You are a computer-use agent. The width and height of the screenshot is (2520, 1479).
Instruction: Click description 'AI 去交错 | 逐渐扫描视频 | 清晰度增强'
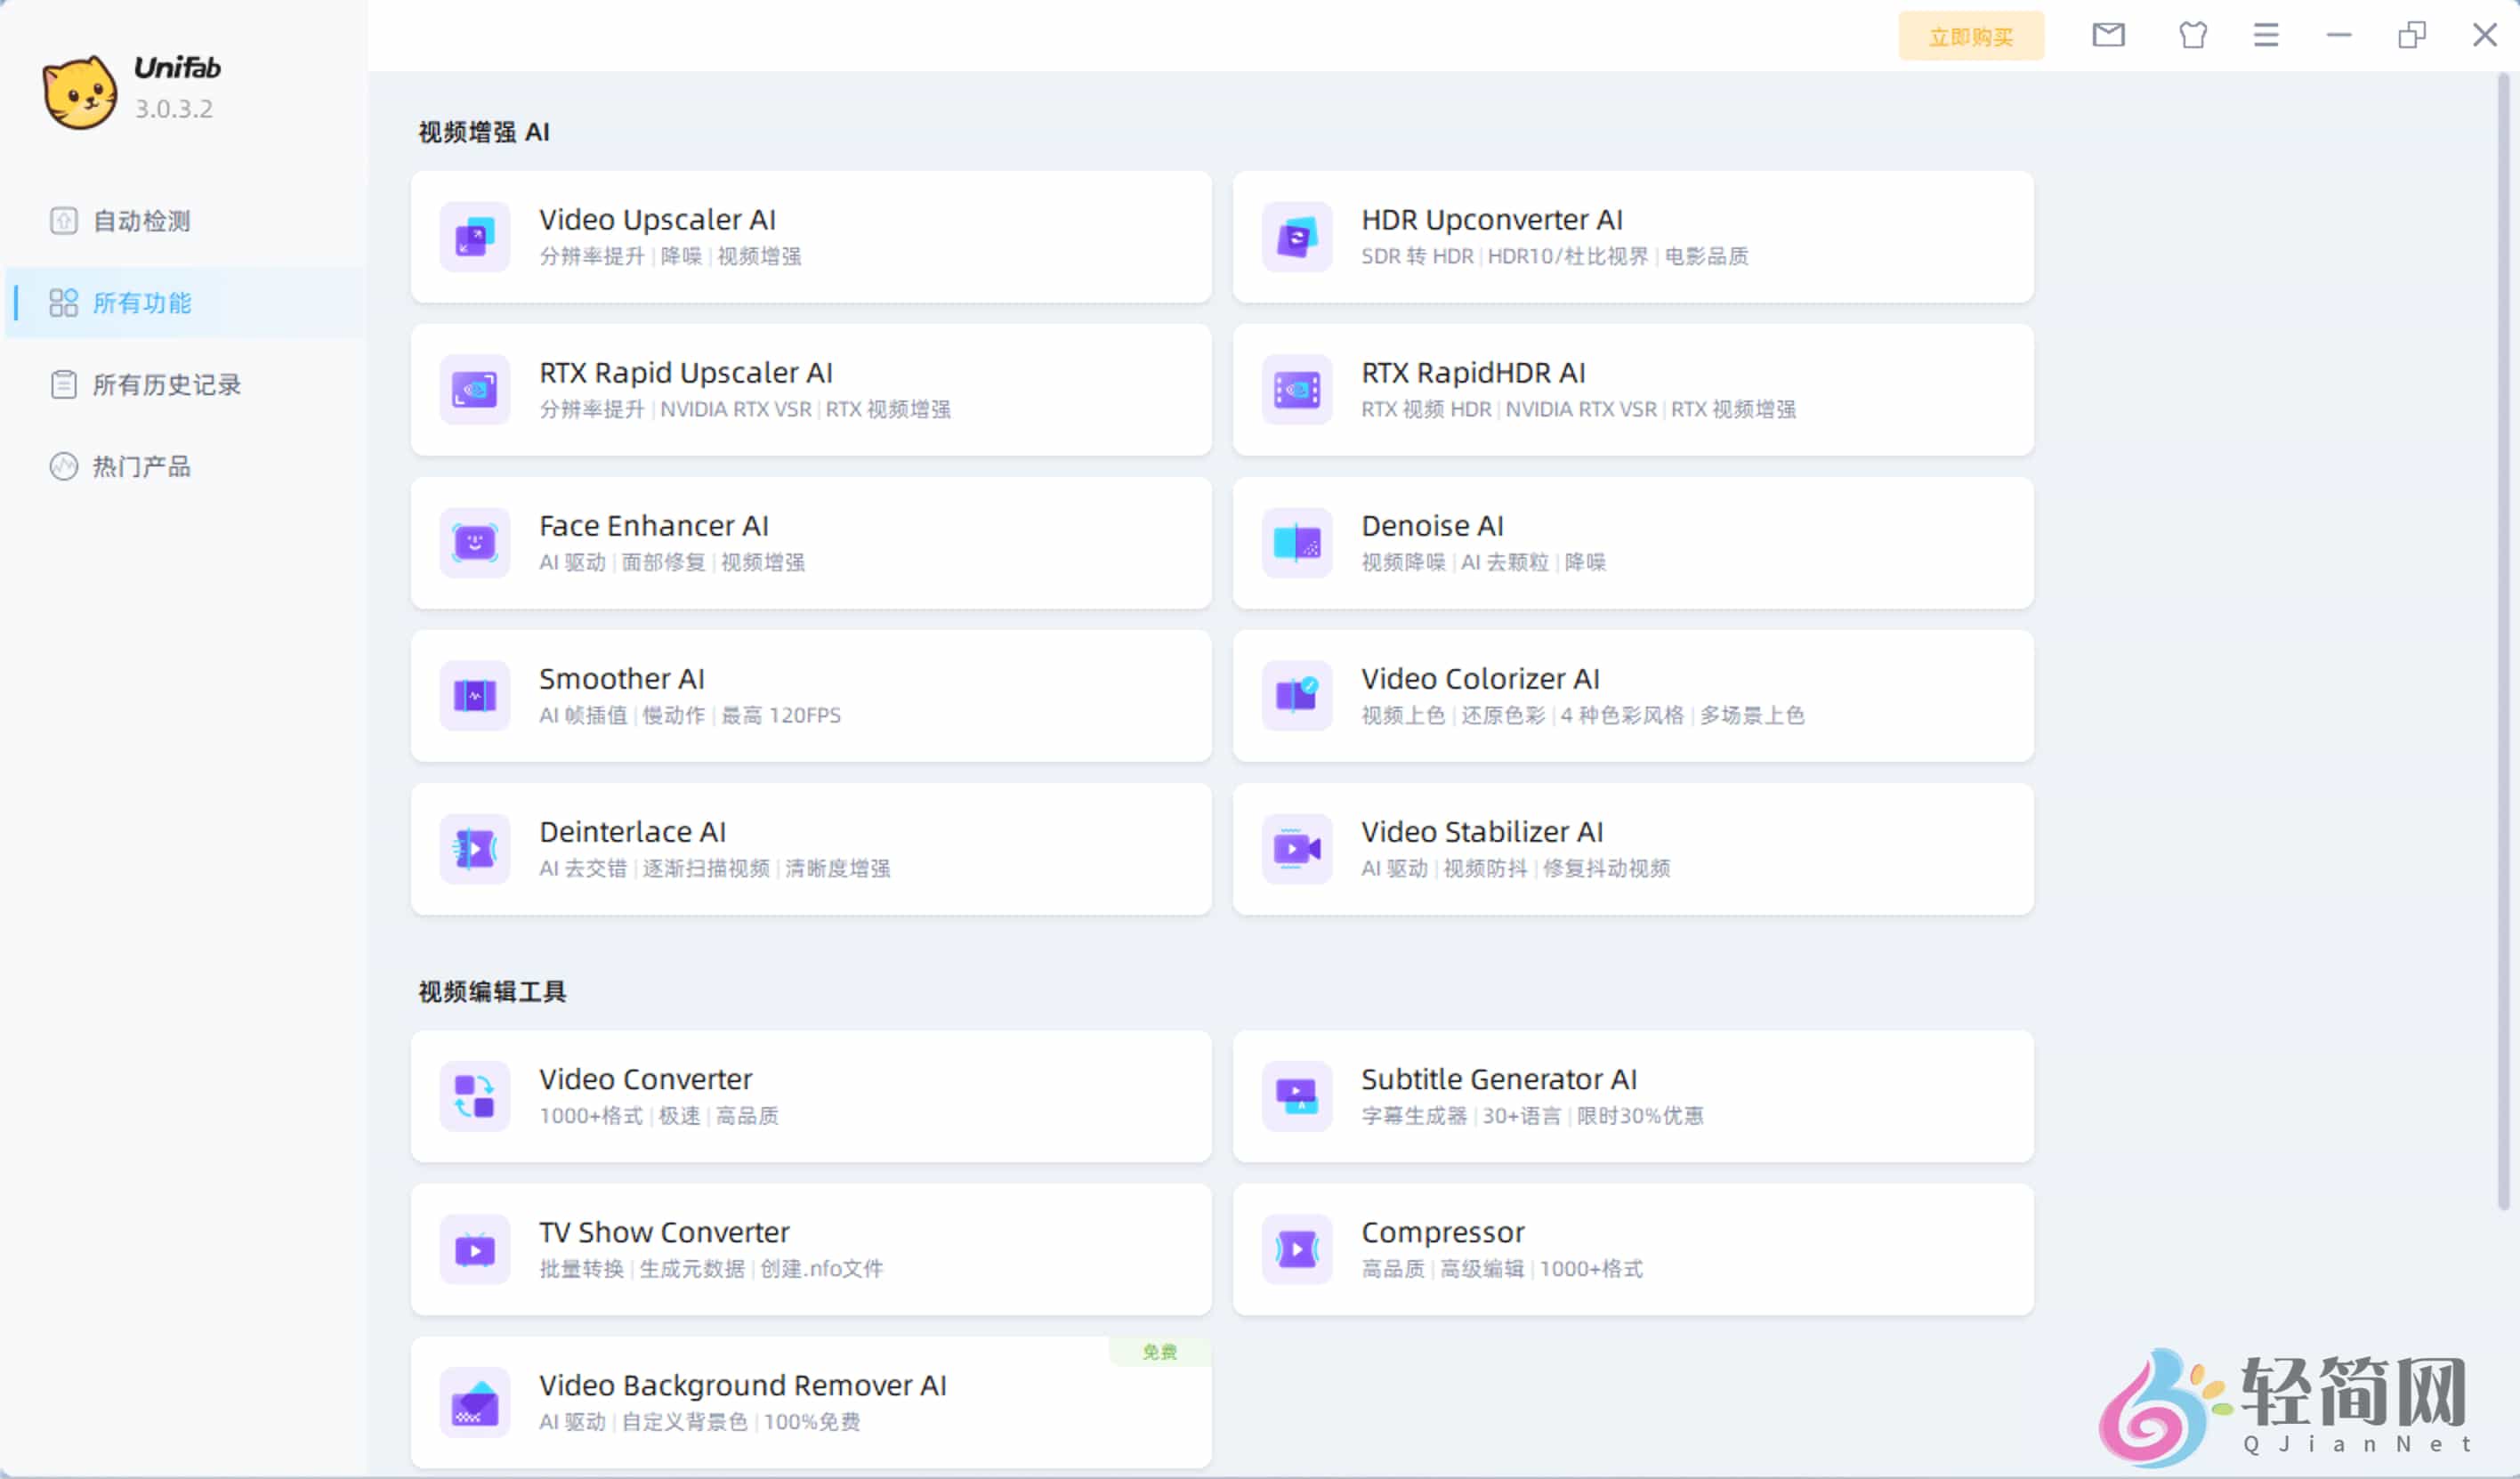coord(715,868)
